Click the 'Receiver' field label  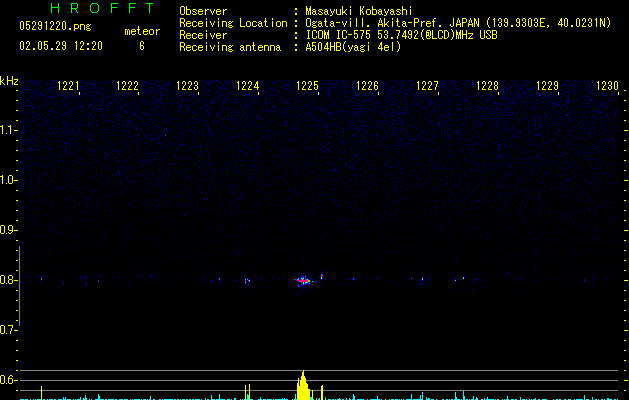[x=203, y=35]
